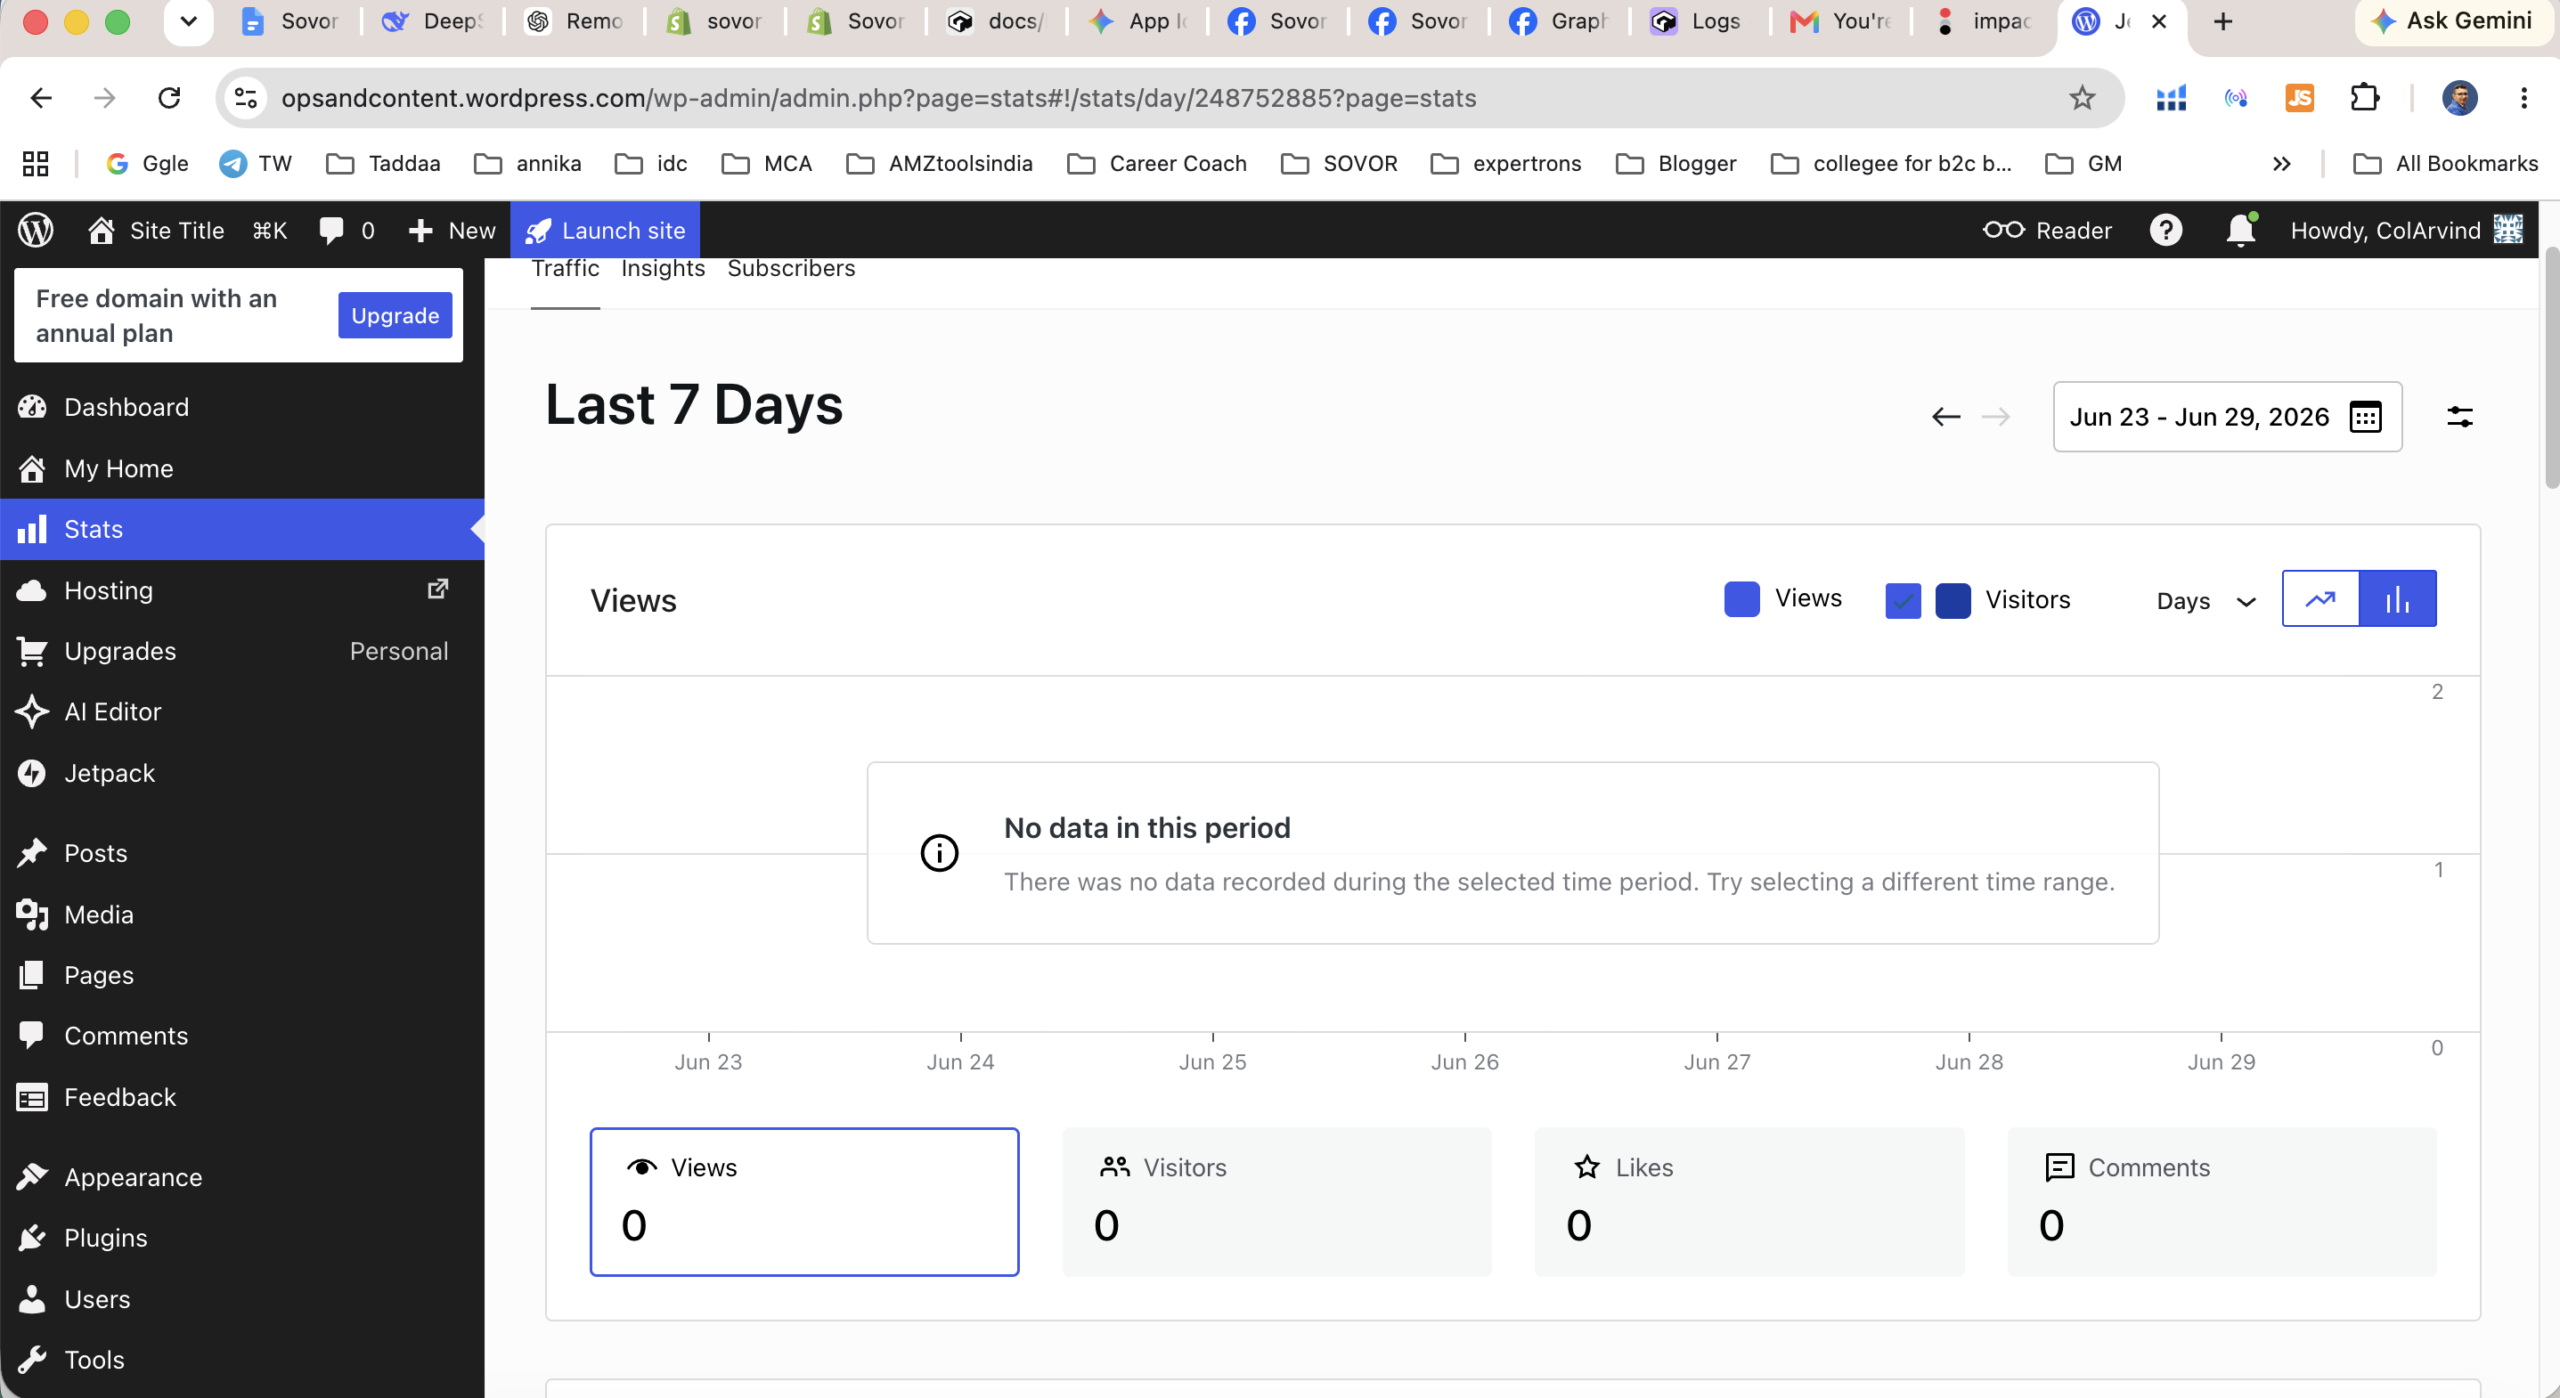The width and height of the screenshot is (2560, 1398).
Task: Click the Hosting external link icon
Action: (x=437, y=589)
